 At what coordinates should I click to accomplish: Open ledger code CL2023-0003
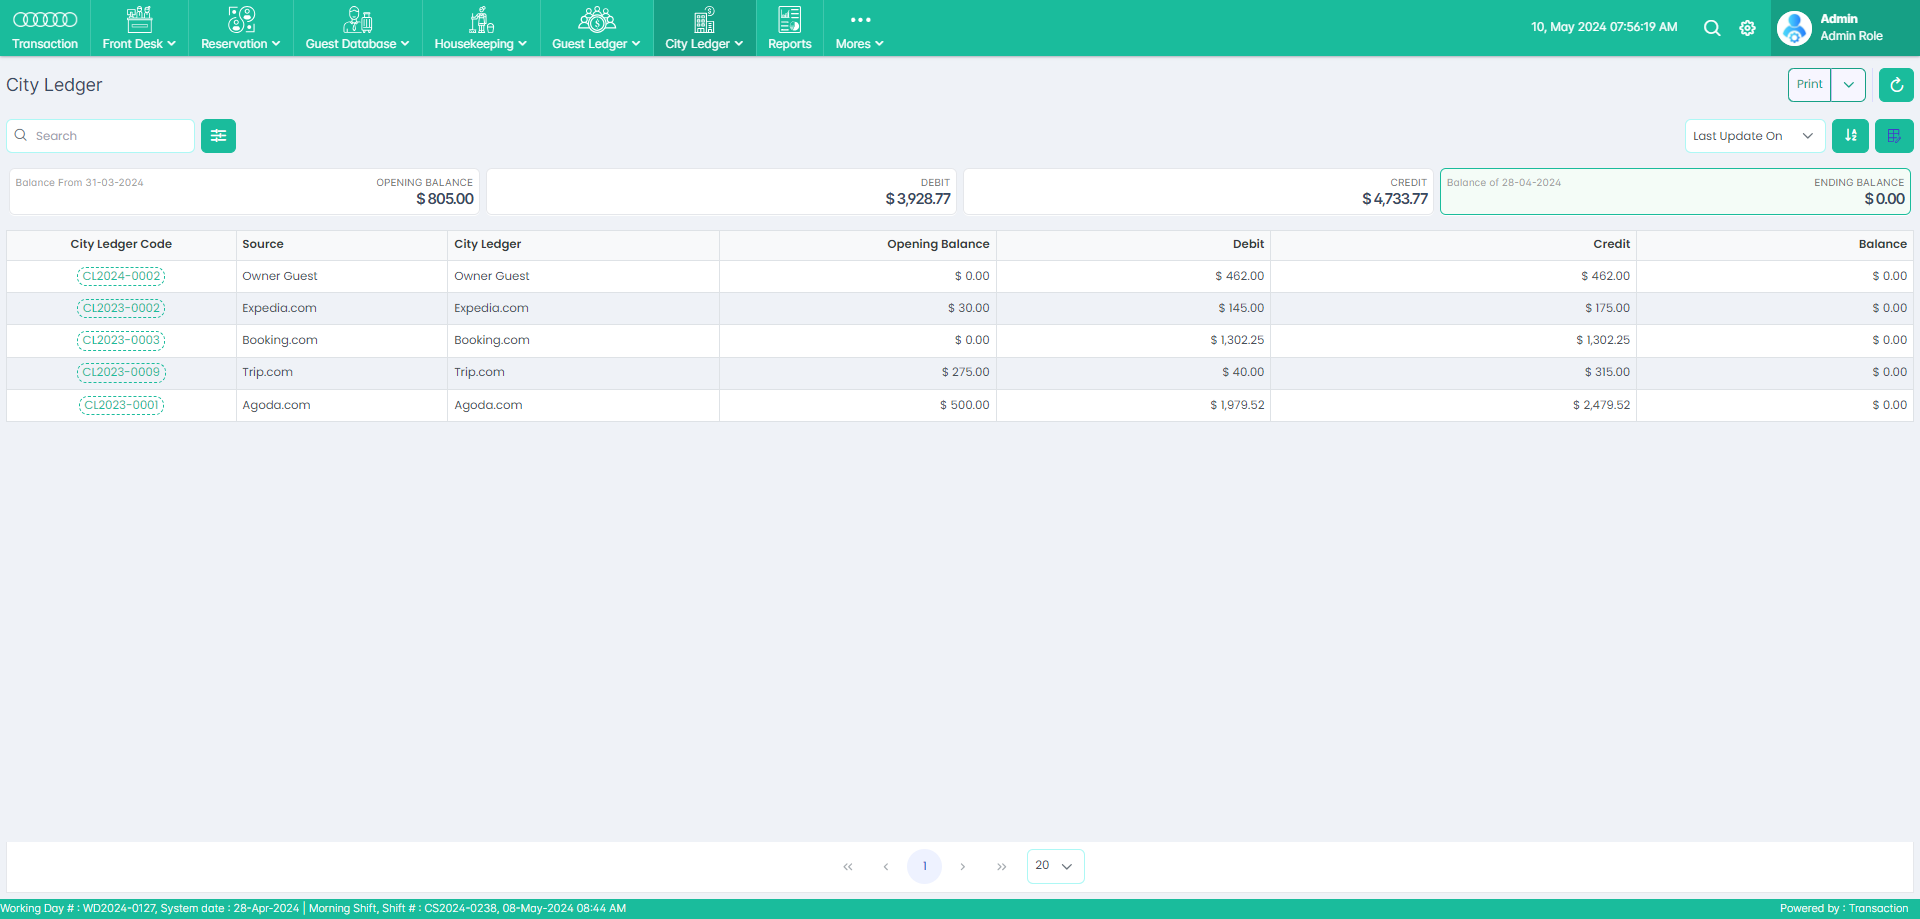(121, 340)
